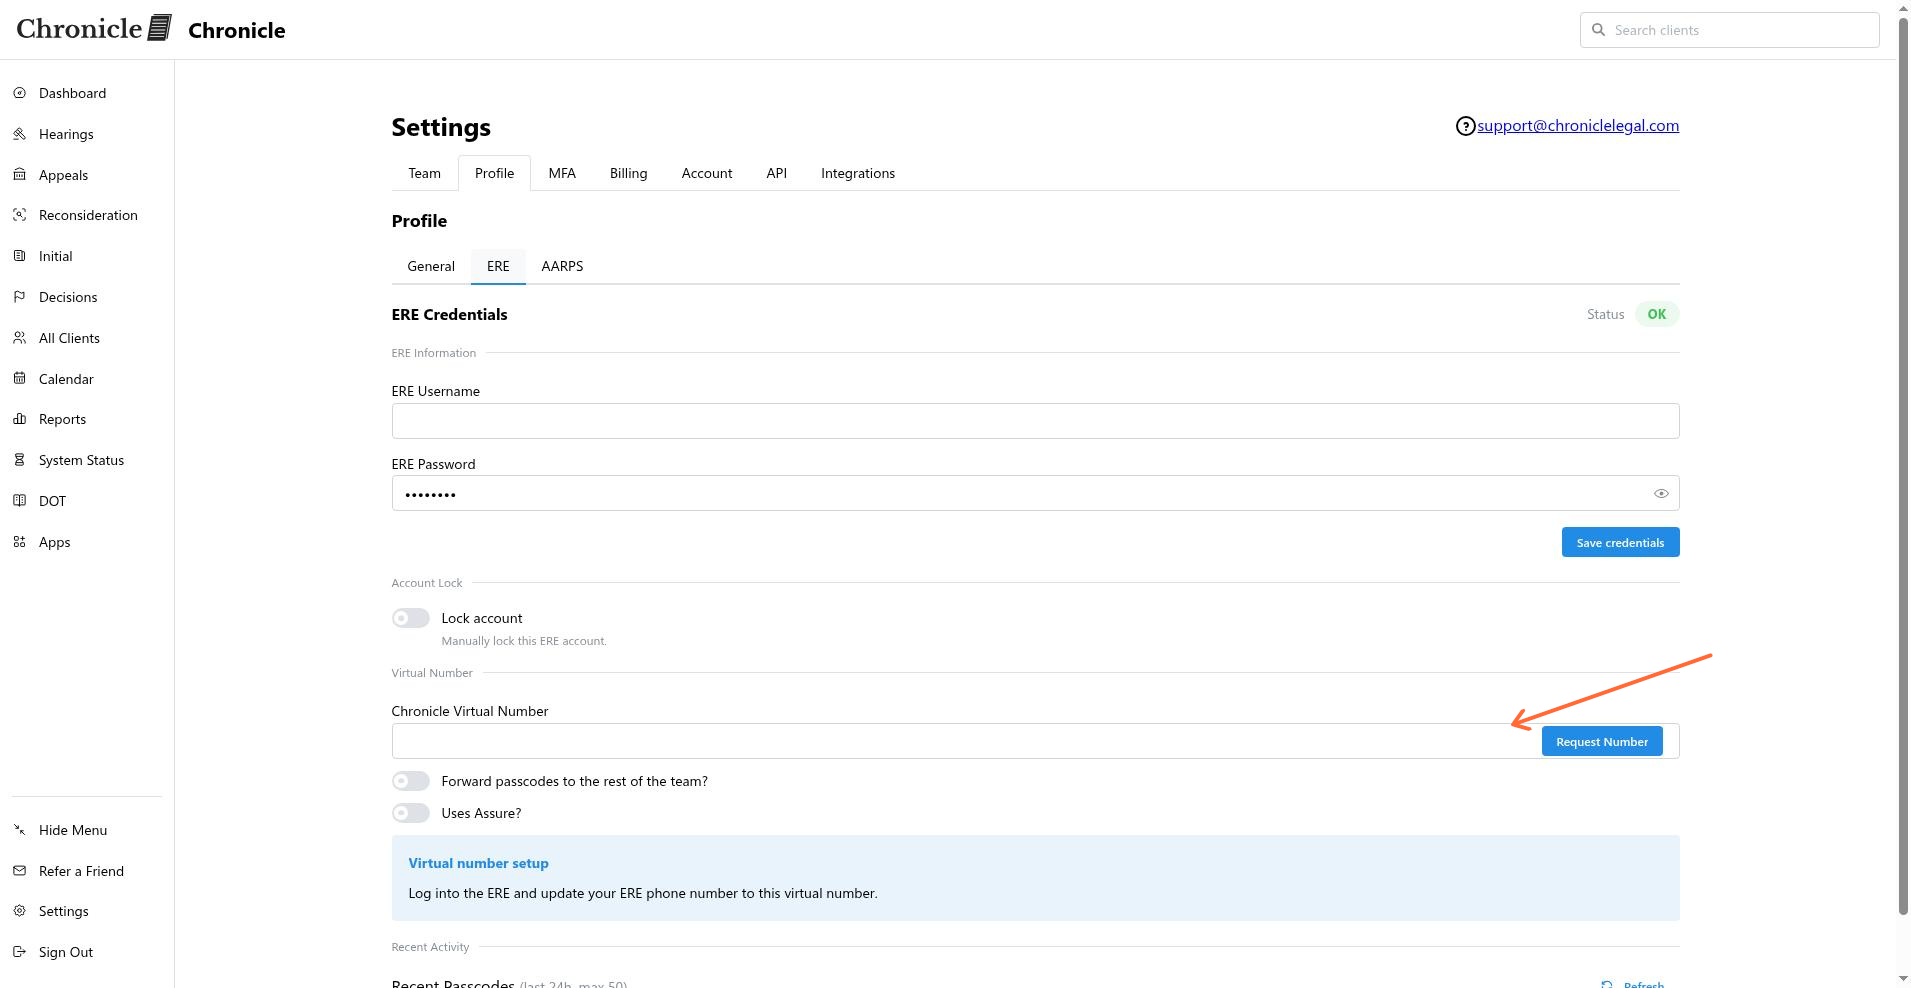Click the Search clients box
The height and width of the screenshot is (988, 1911).
1729,30
